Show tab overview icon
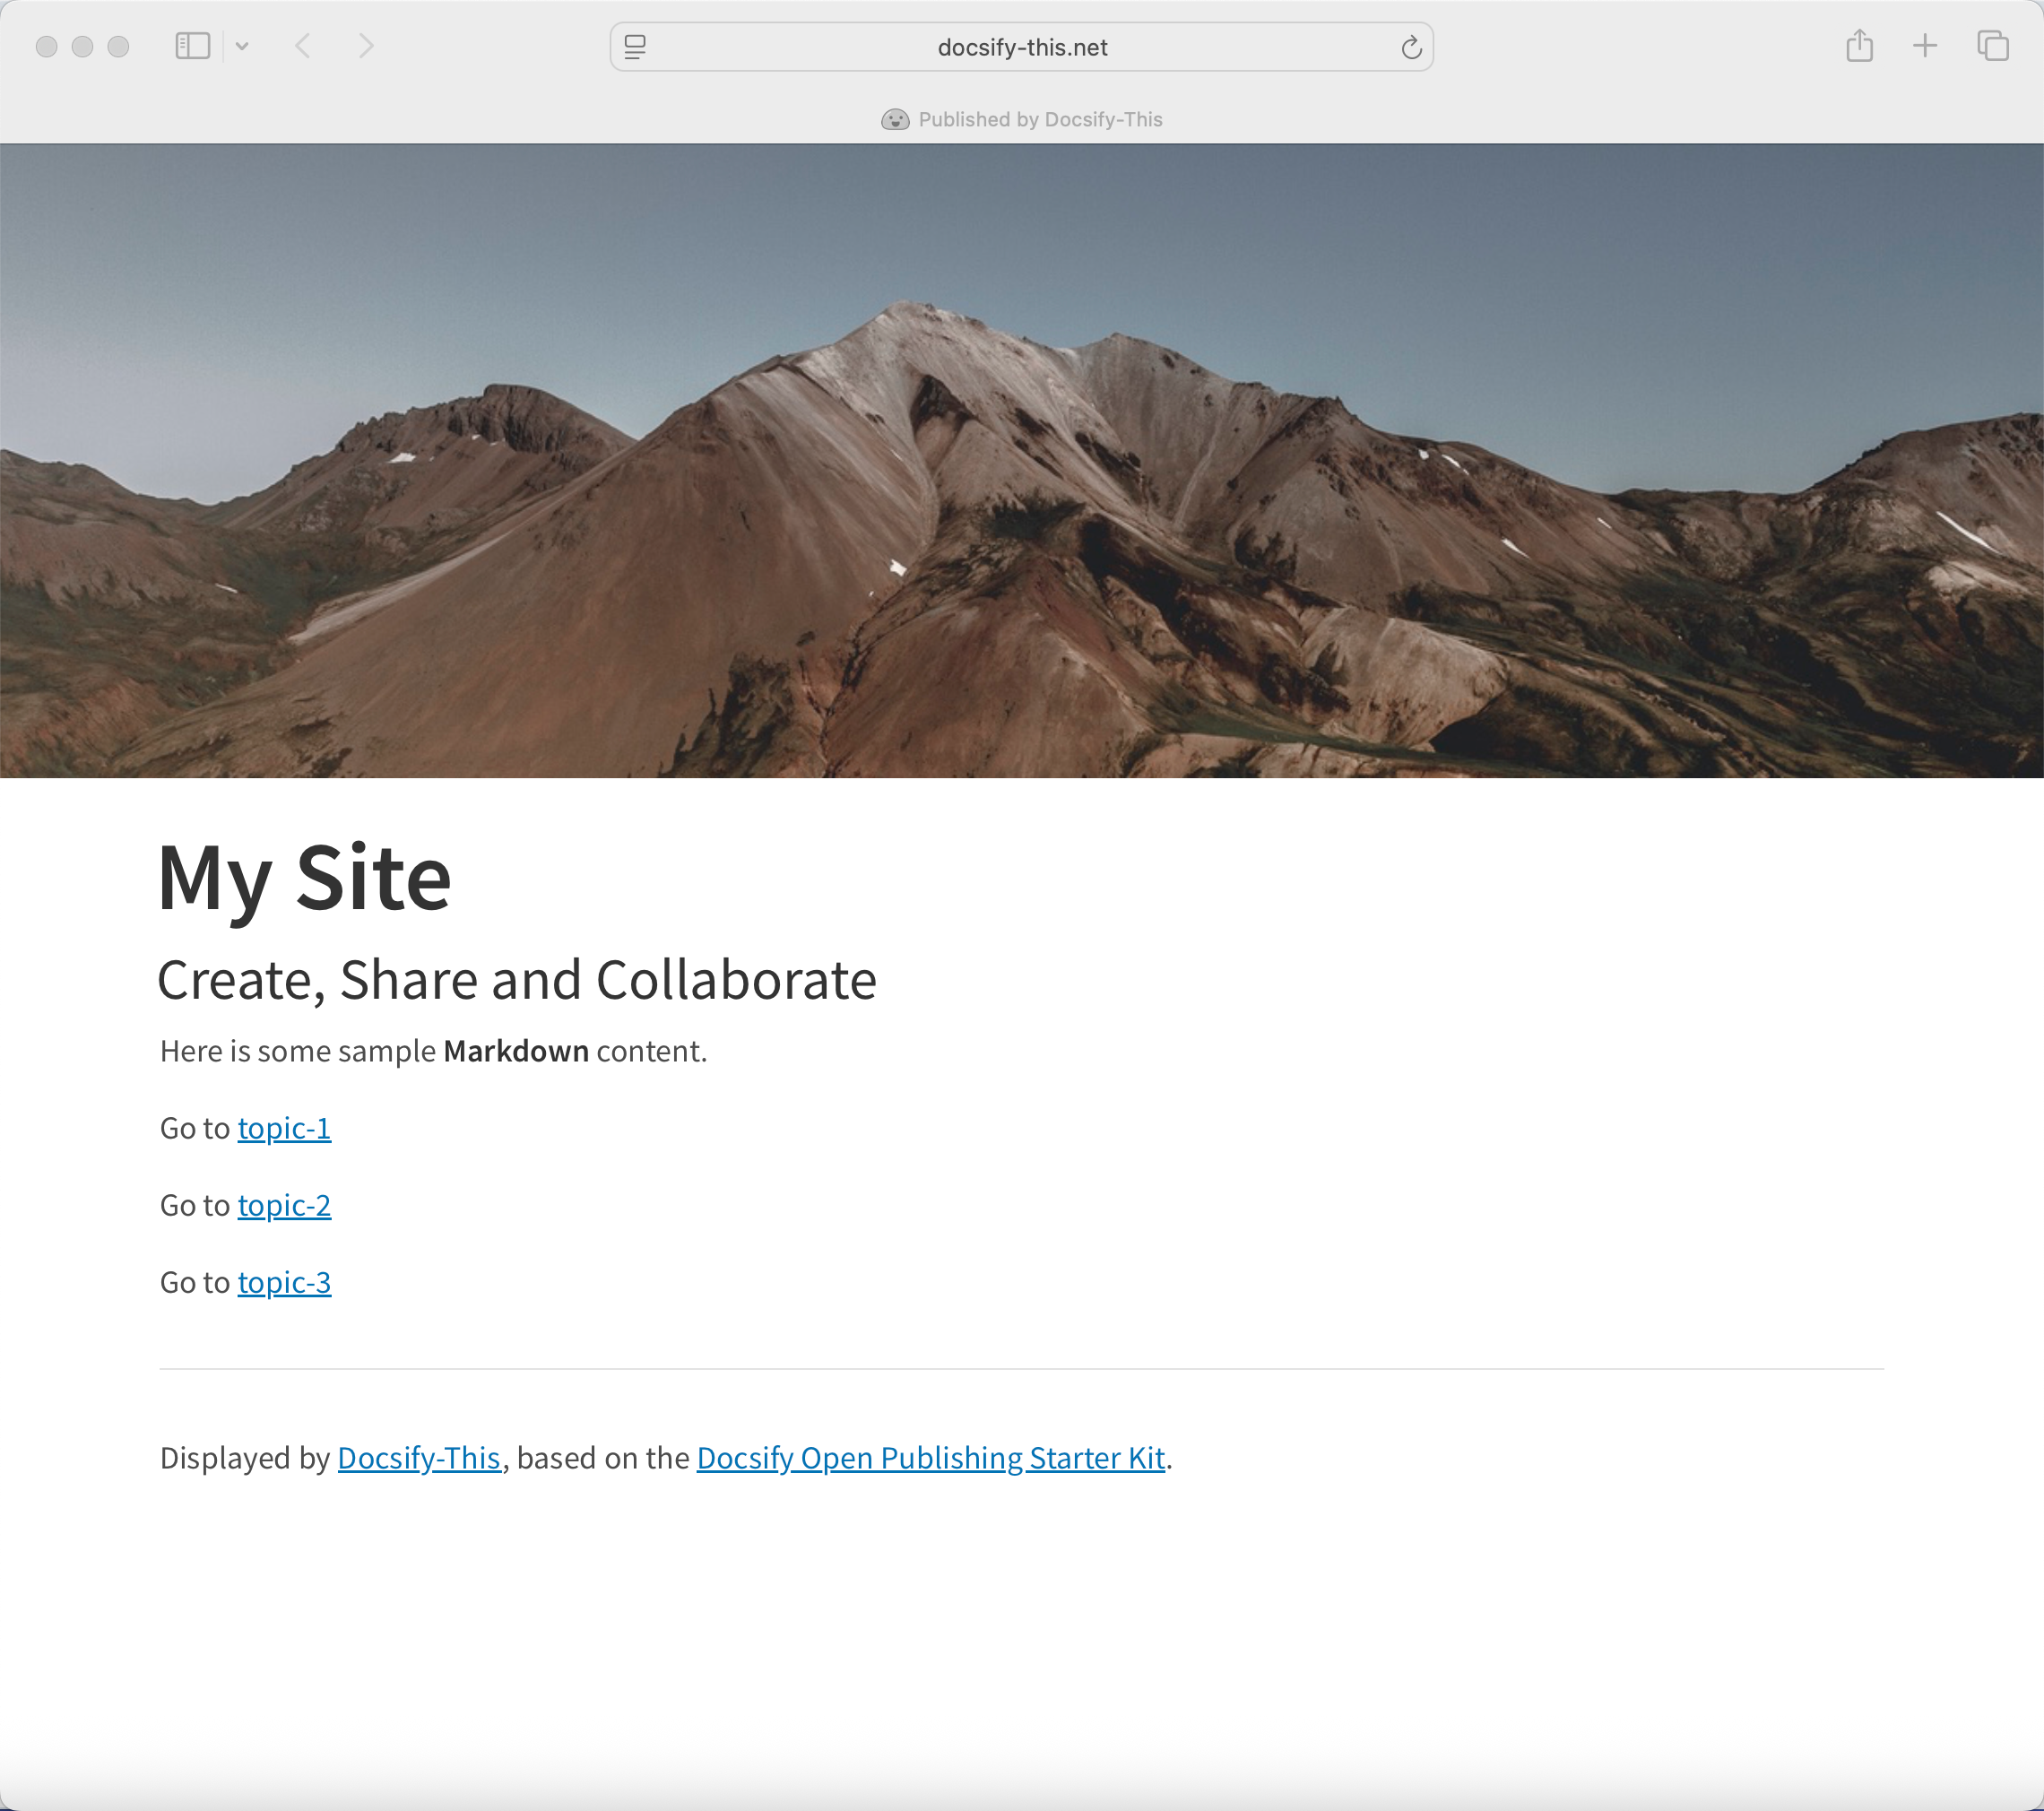This screenshot has height=1811, width=2044. click(1992, 46)
